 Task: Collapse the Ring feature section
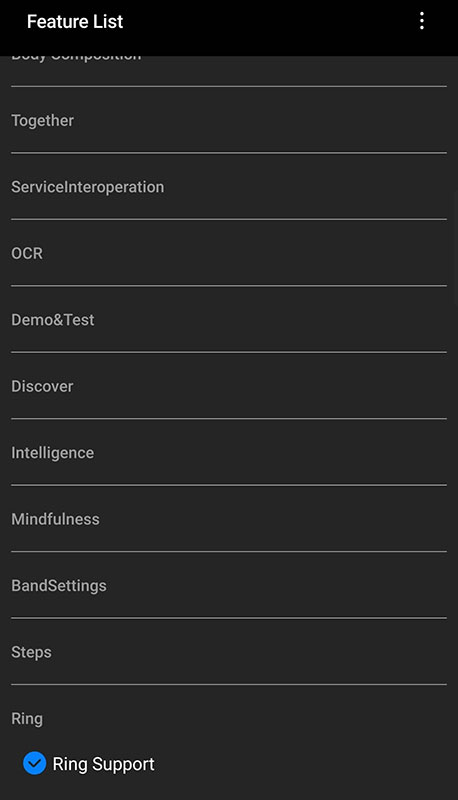(229, 718)
